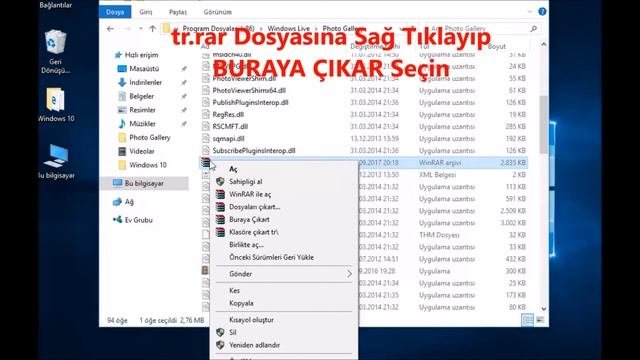Choose Yeniden adlandır option
The width and height of the screenshot is (640, 360).
[254, 345]
